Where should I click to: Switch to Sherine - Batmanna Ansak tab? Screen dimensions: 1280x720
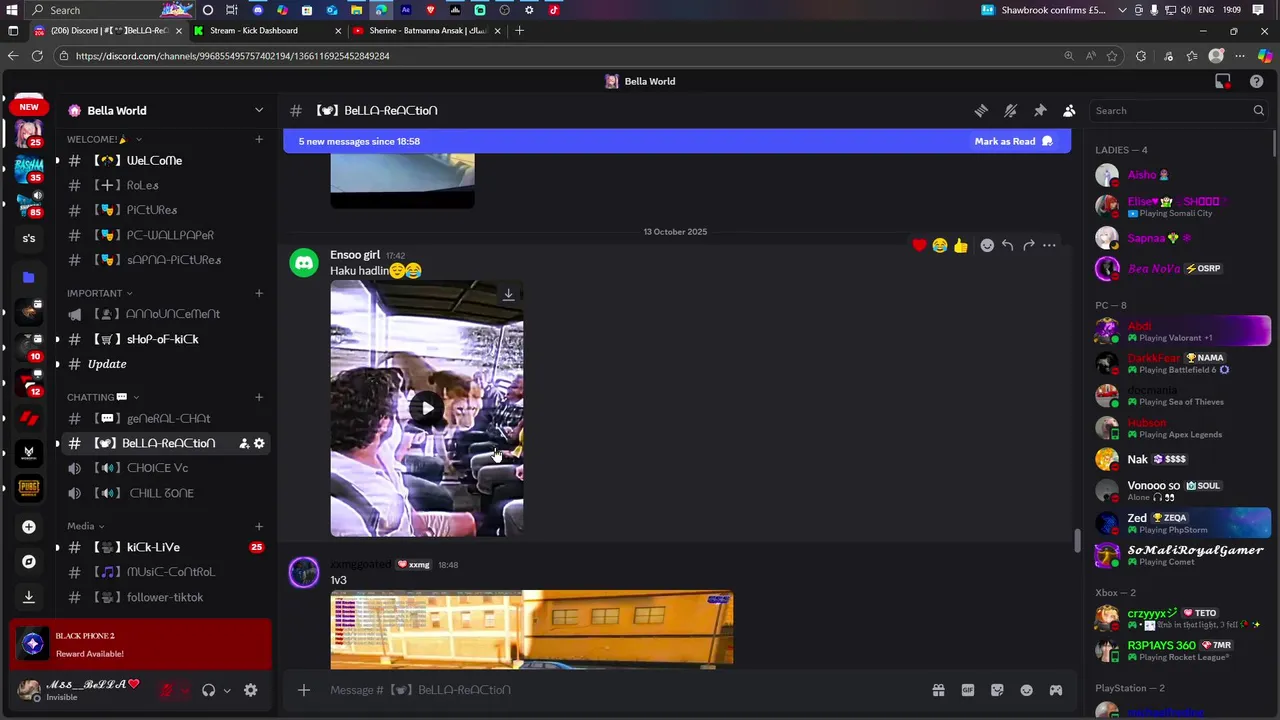pyautogui.click(x=428, y=31)
